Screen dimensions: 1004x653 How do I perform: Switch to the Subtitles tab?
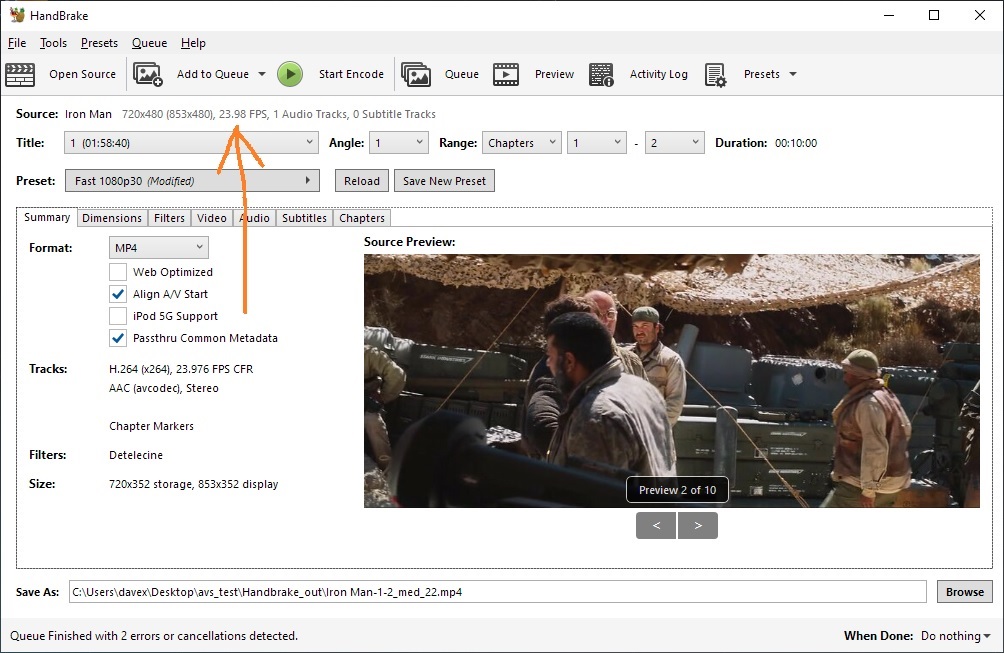pos(304,218)
